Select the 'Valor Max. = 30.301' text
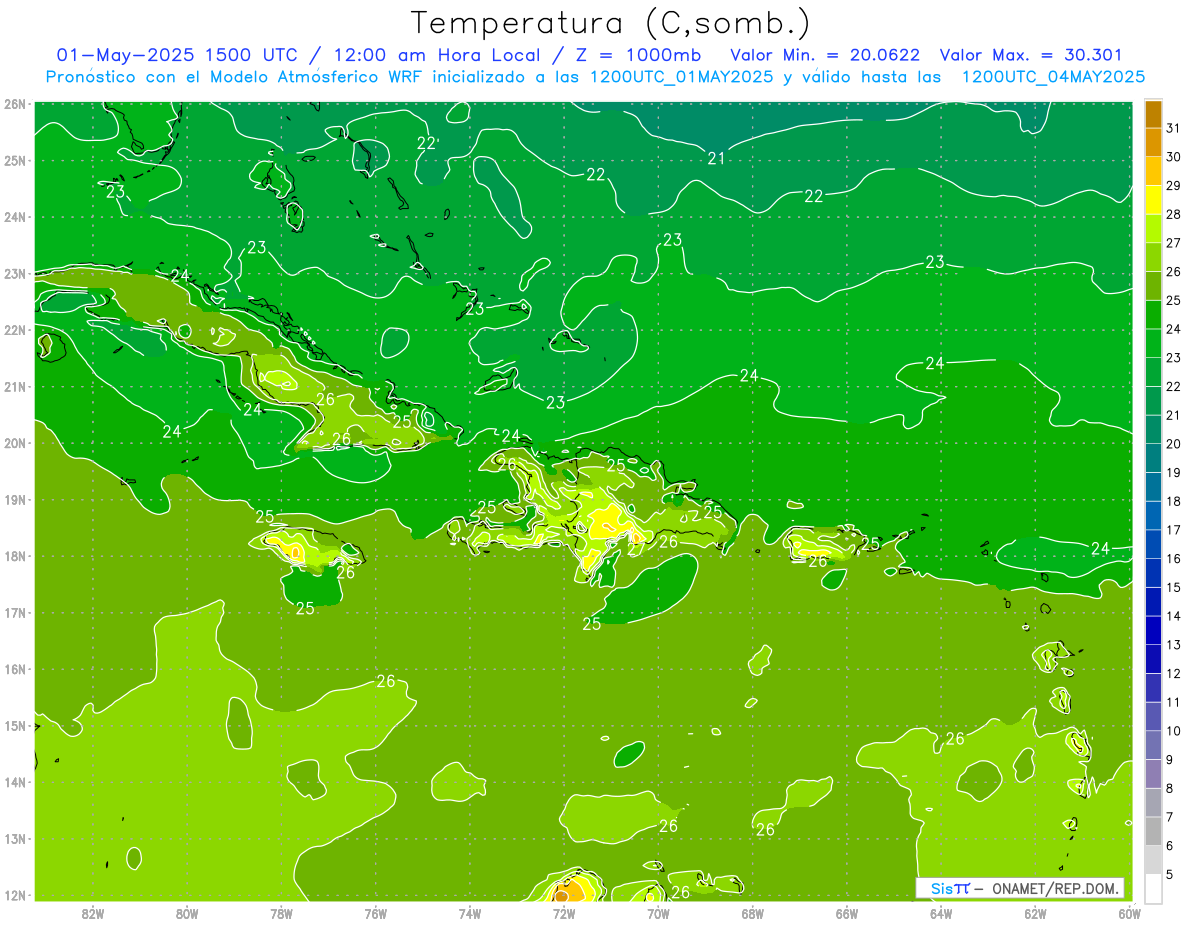The width and height of the screenshot is (1200, 927). [1031, 55]
